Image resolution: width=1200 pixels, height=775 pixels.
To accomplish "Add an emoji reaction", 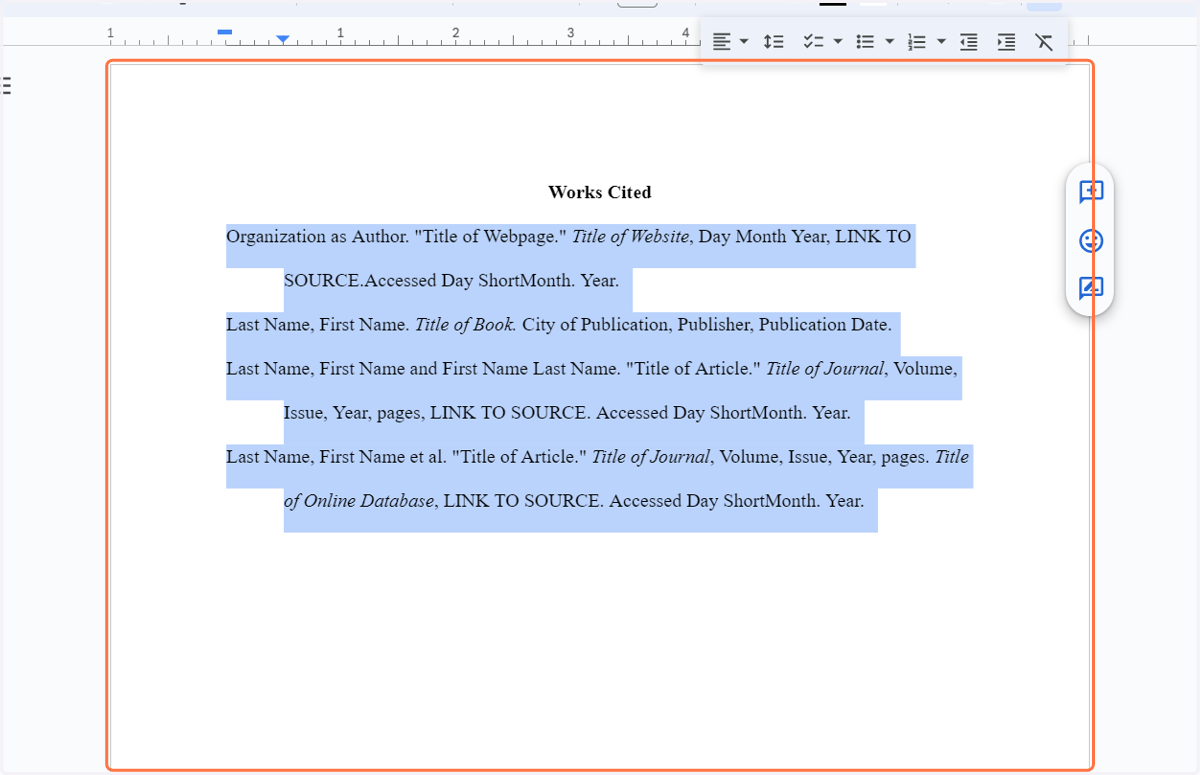I will point(1091,241).
